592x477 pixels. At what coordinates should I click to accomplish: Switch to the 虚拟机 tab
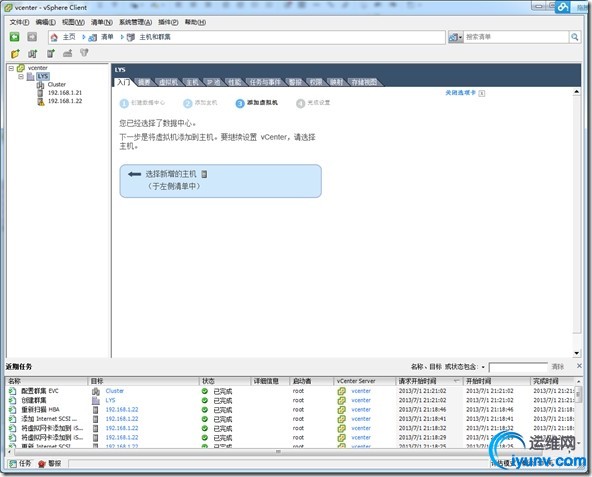pos(168,82)
